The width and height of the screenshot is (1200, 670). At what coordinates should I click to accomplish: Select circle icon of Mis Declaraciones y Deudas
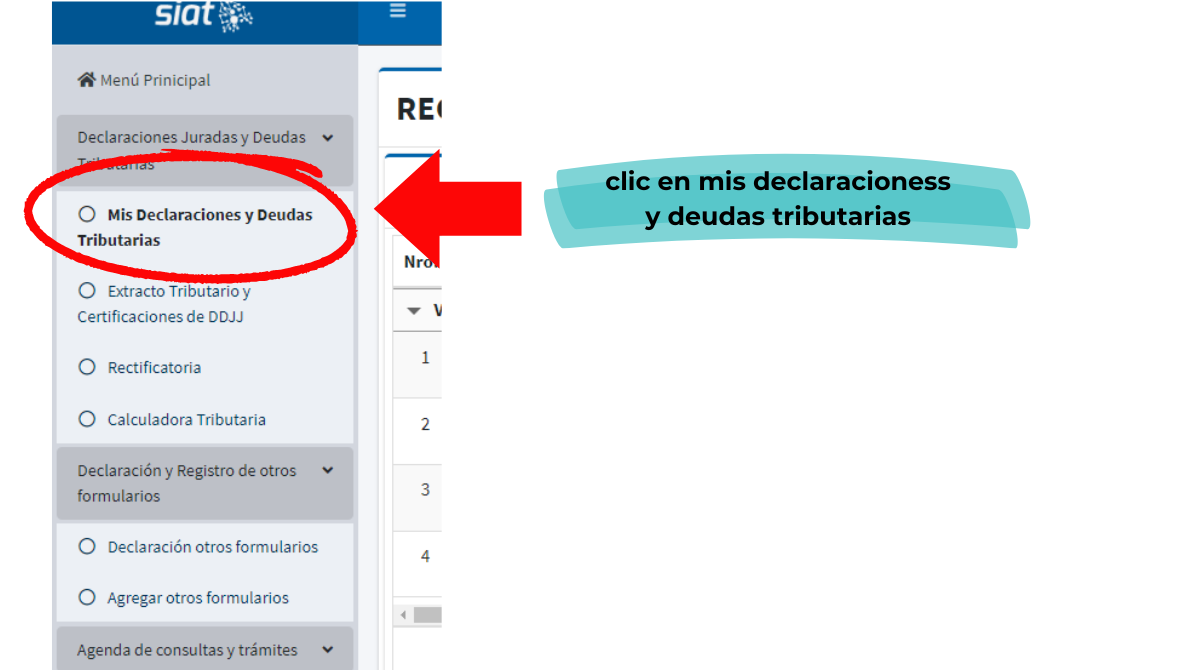pos(87,214)
